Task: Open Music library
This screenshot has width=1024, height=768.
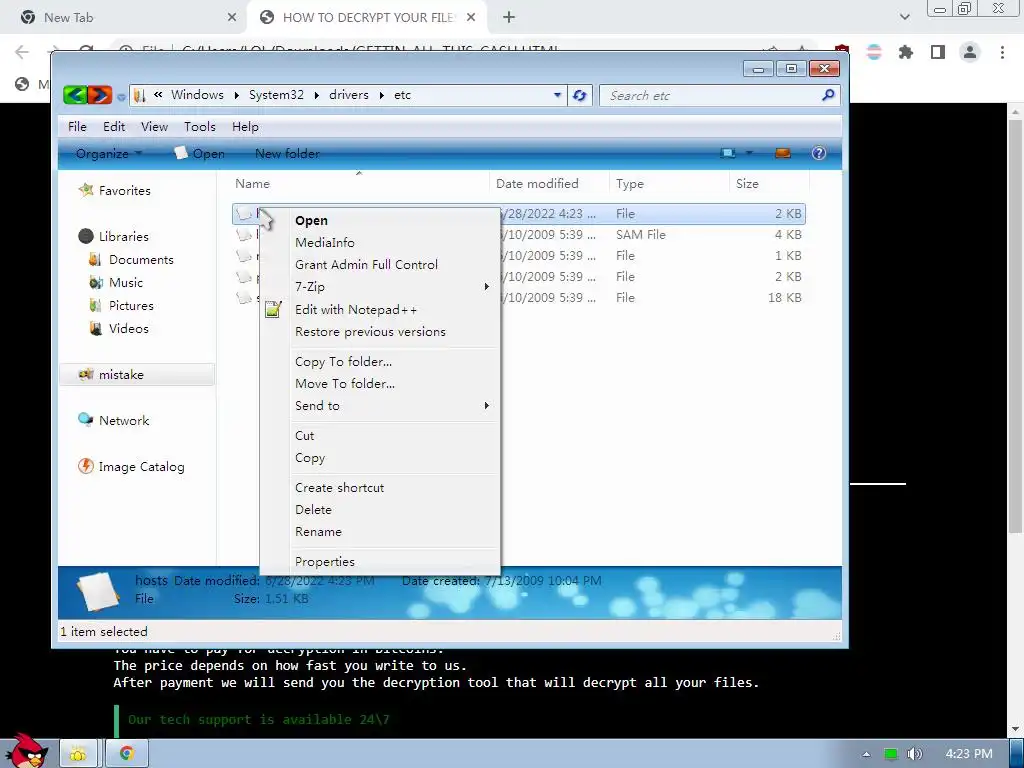Action: coord(116,283)
